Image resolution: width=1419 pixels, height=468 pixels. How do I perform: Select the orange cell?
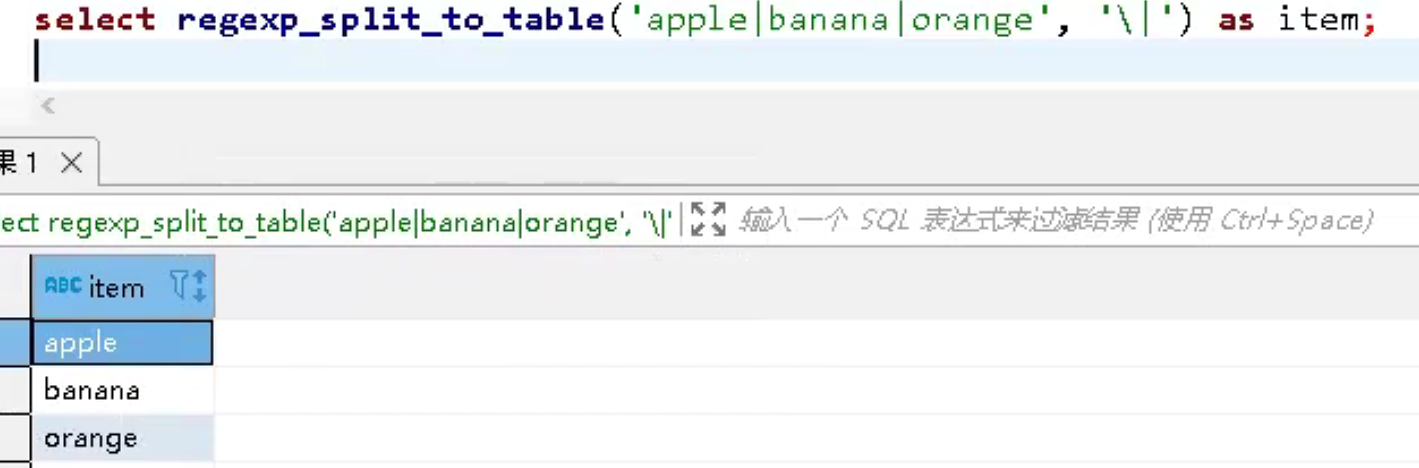click(122, 438)
